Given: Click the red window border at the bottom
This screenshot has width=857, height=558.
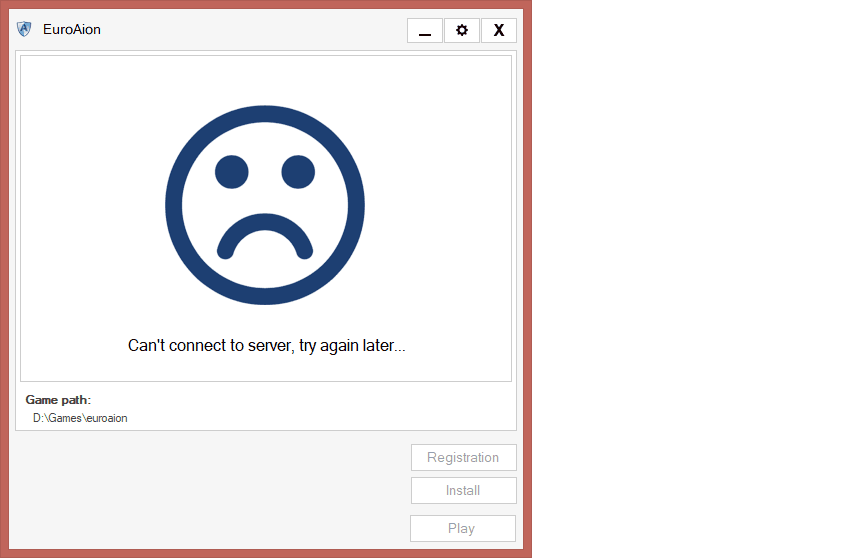Looking at the screenshot, I should [x=265, y=553].
